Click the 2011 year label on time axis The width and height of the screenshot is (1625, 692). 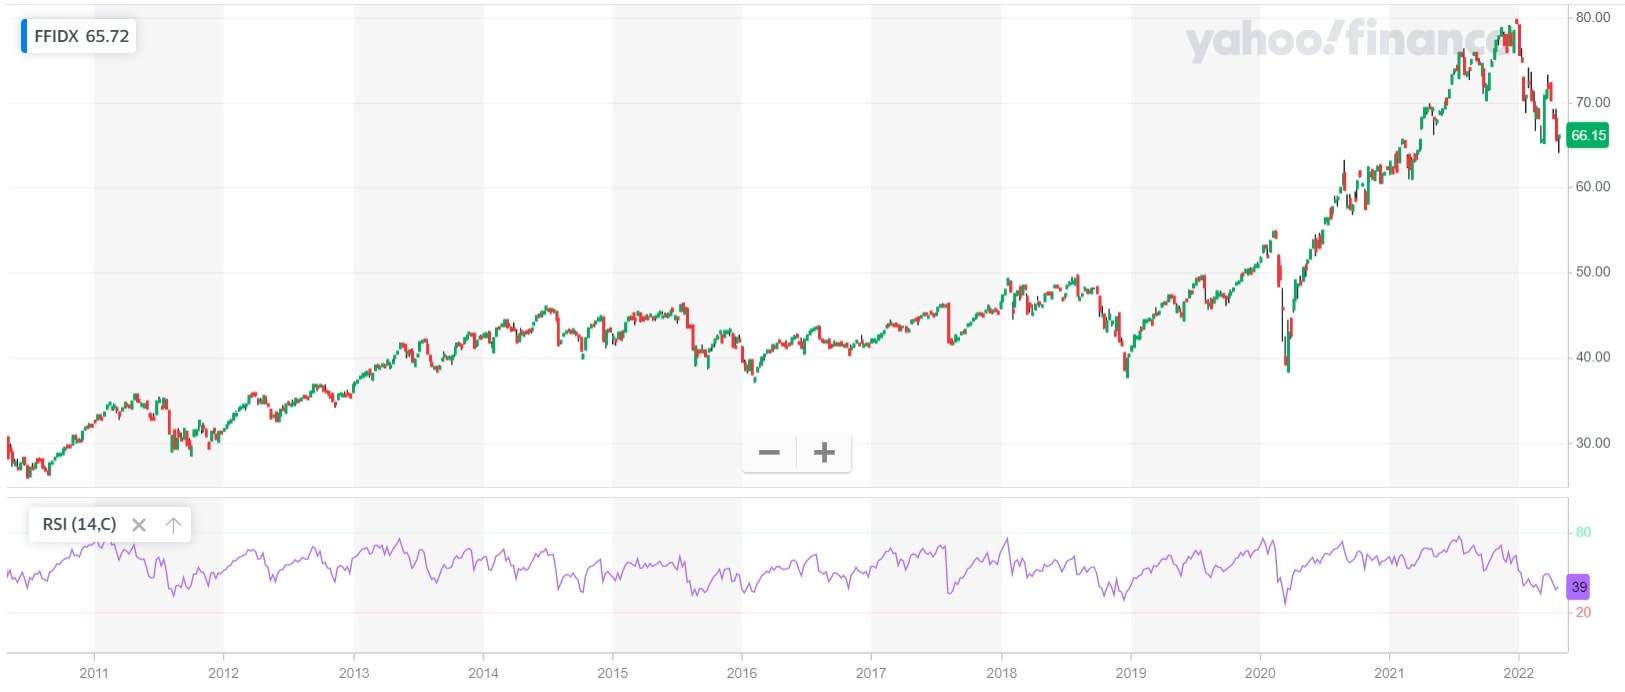[x=94, y=673]
